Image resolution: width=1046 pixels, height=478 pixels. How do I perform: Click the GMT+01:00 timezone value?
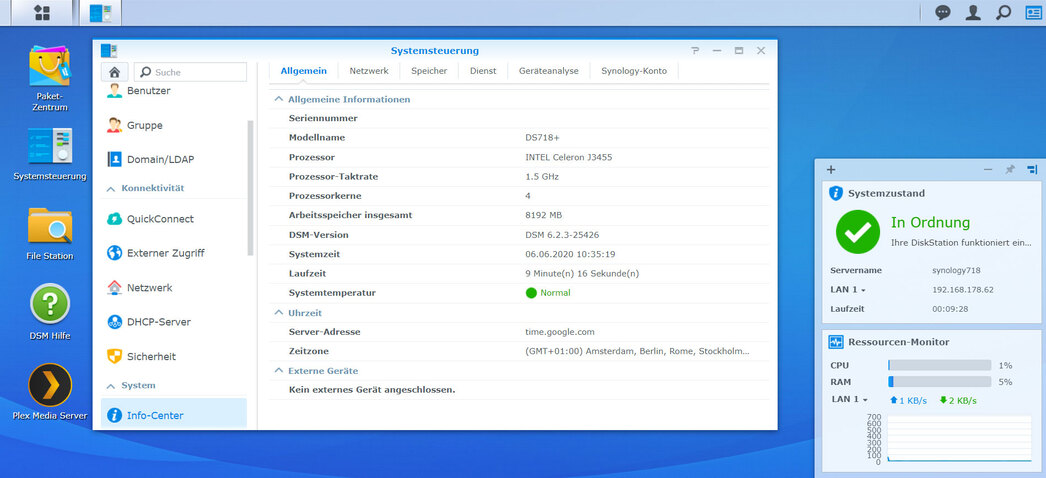coord(637,351)
